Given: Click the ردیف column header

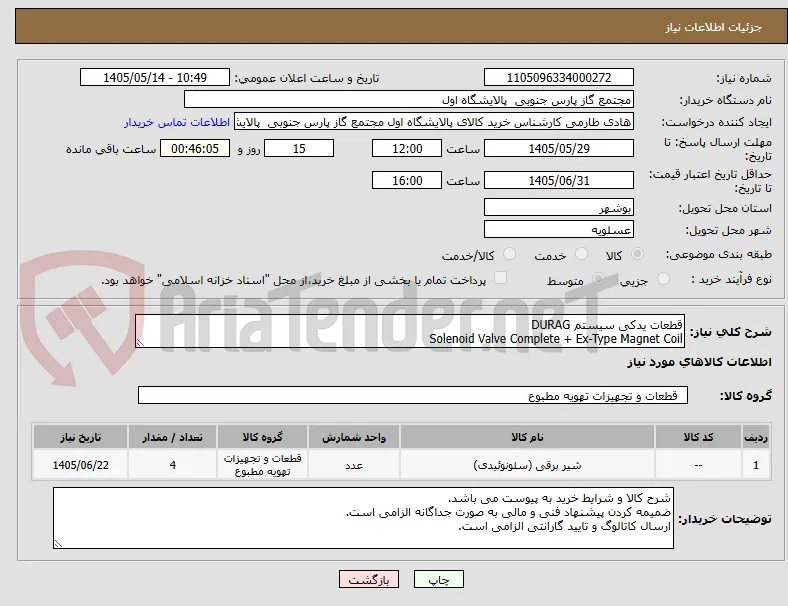Looking at the screenshot, I should 755,437.
